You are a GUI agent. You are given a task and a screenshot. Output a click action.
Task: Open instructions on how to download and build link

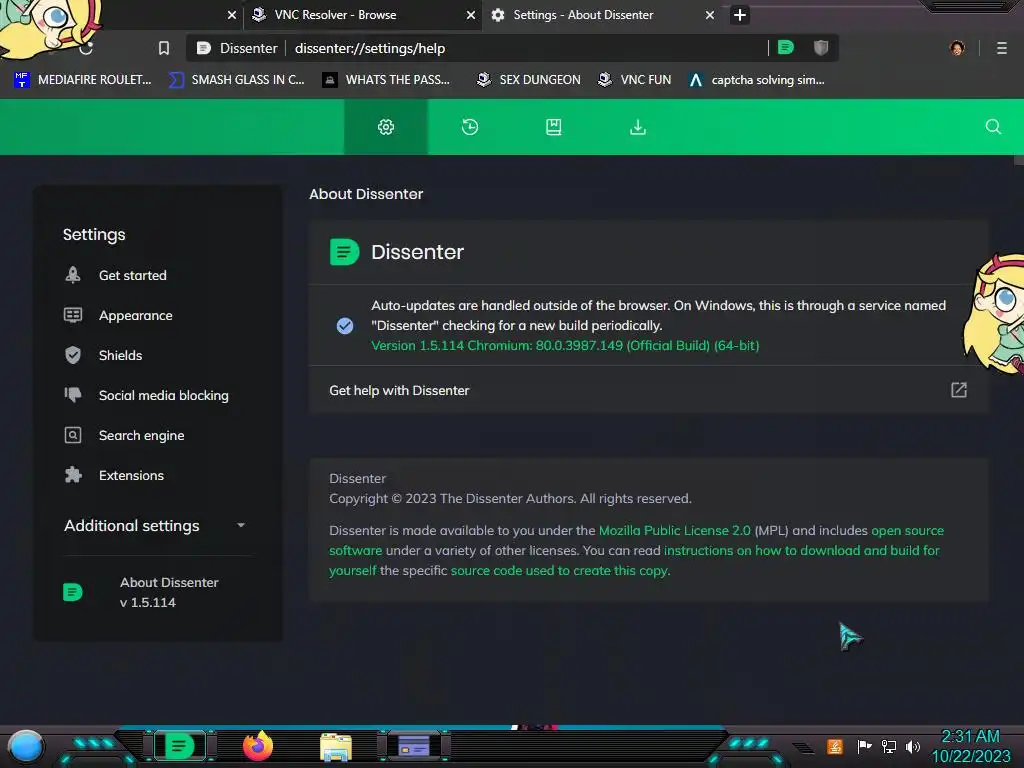point(801,551)
